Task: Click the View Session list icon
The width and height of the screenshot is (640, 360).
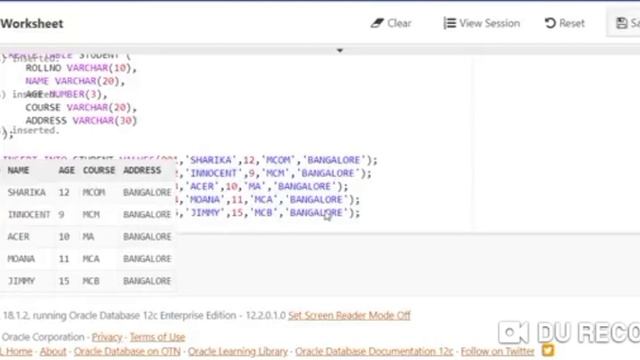Action: click(449, 23)
